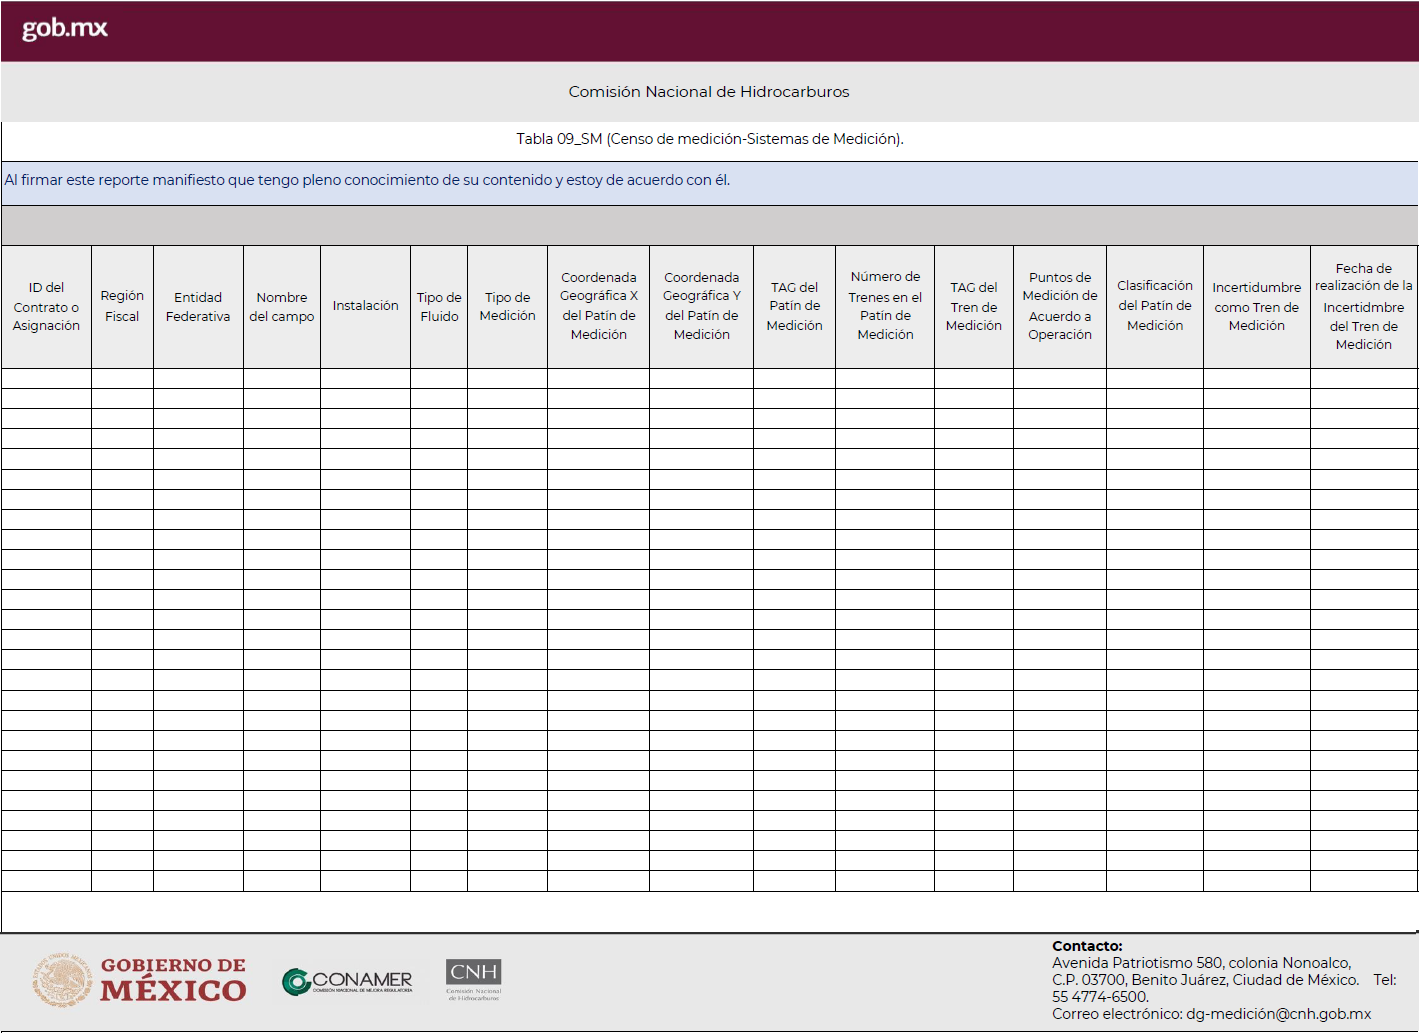This screenshot has width=1424, height=1034.
Task: Select the 'Entidad Federativa' column header
Action: [x=198, y=306]
